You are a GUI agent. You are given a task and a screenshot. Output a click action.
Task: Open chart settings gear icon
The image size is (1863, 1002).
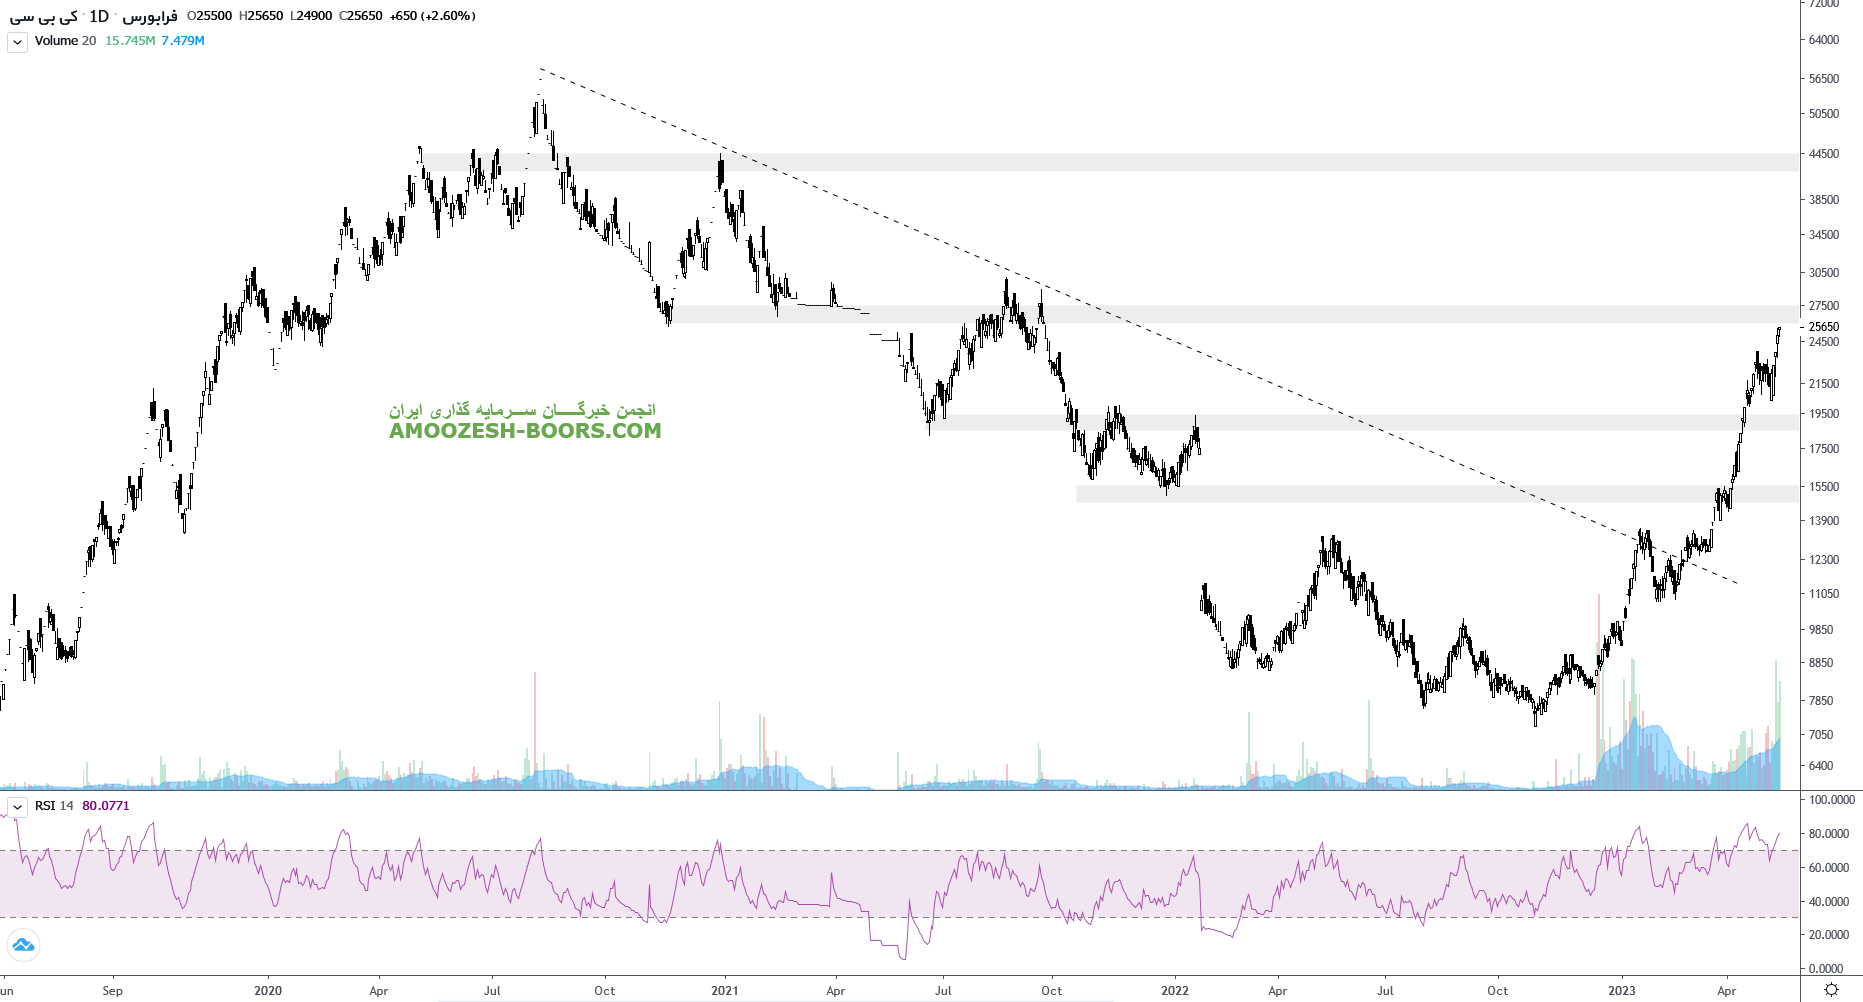pos(1831,989)
